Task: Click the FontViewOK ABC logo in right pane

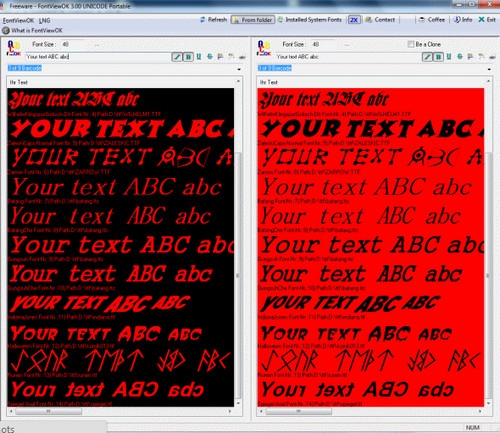Action: pyautogui.click(x=264, y=48)
